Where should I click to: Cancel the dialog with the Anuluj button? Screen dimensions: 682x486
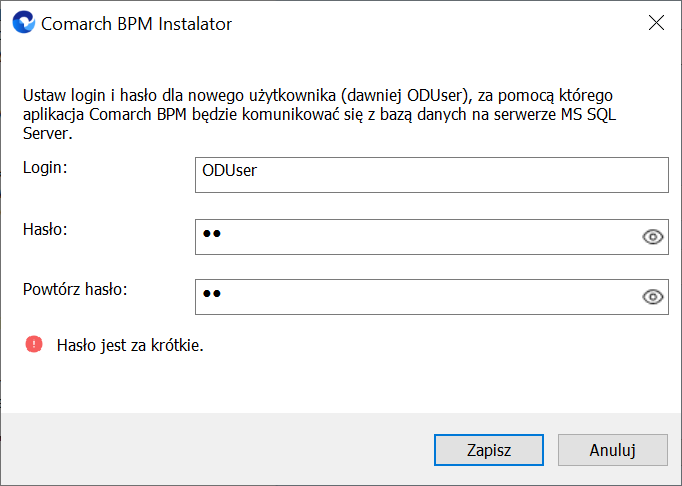613,450
